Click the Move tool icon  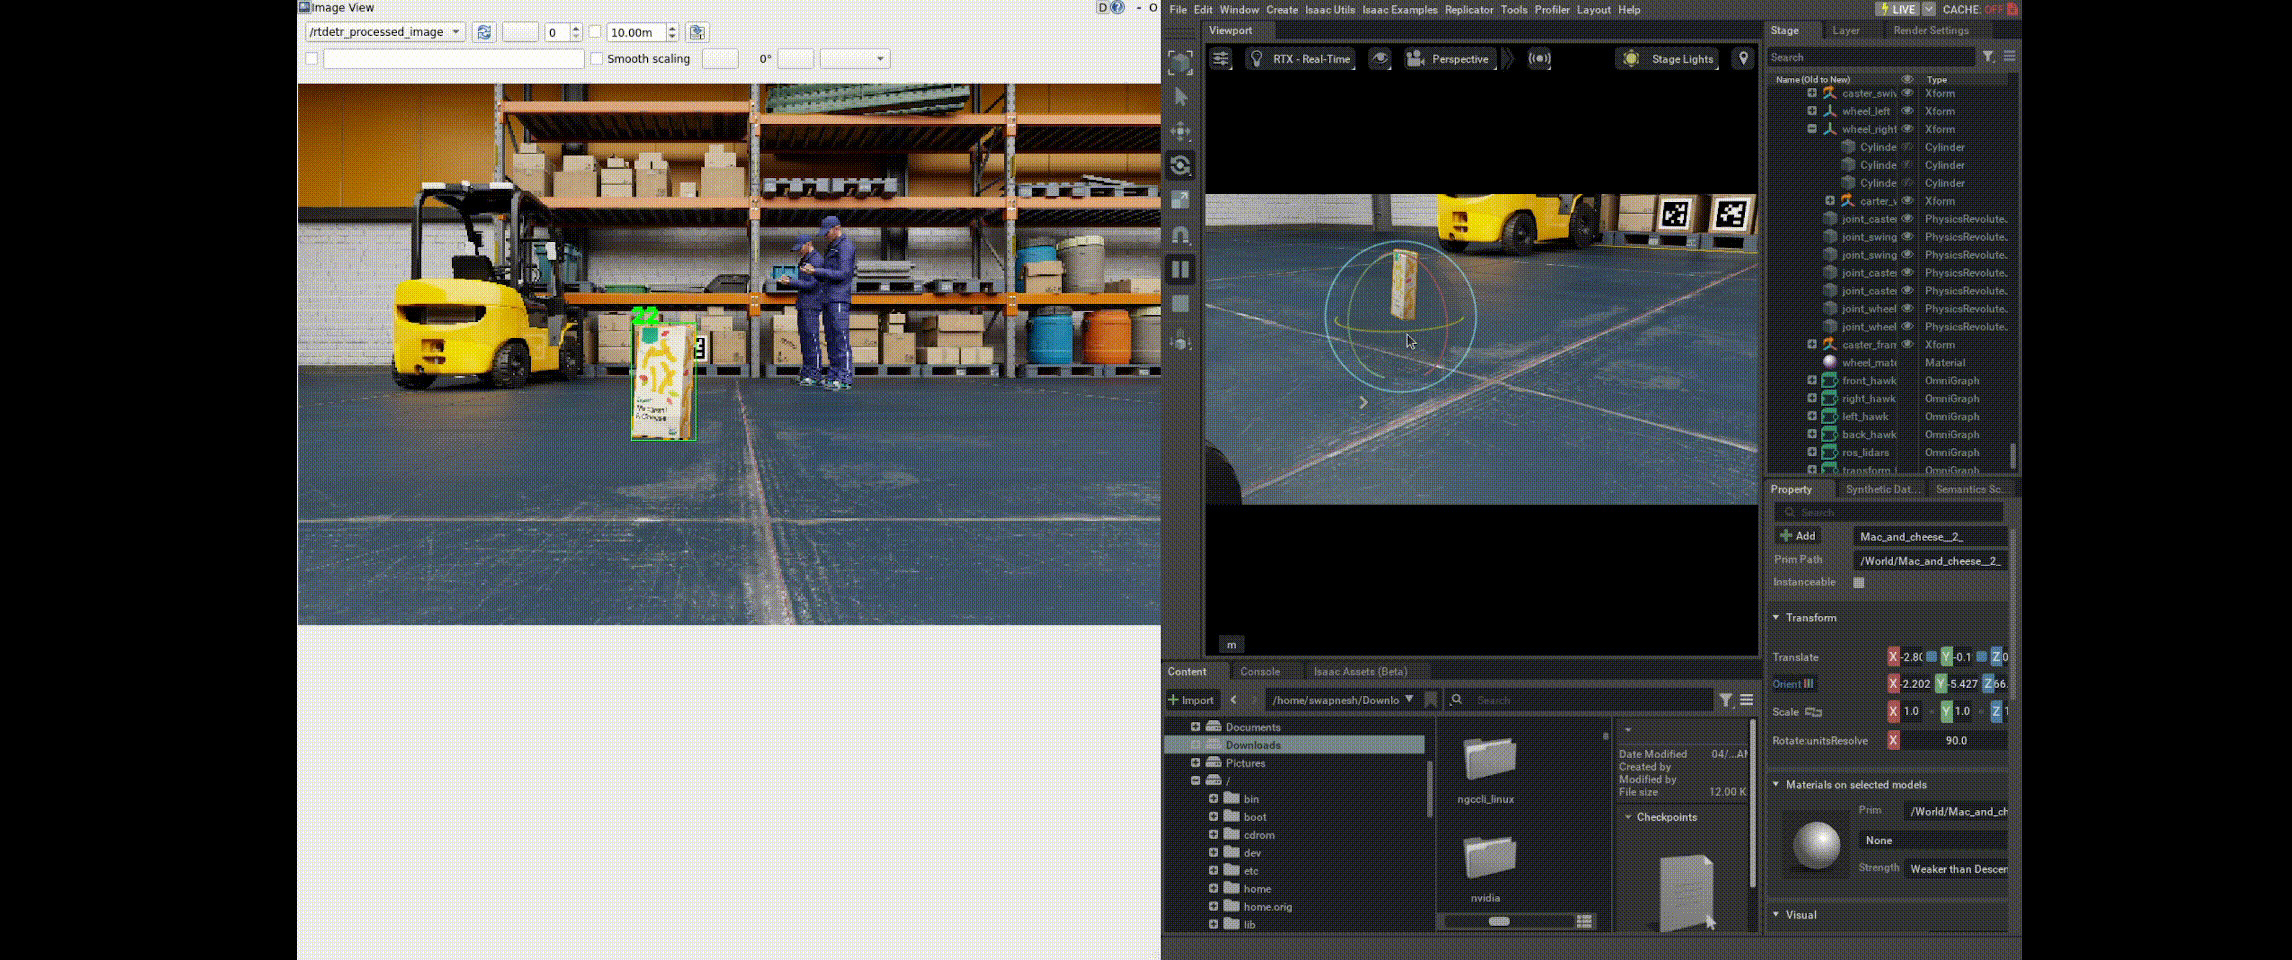click(1180, 131)
